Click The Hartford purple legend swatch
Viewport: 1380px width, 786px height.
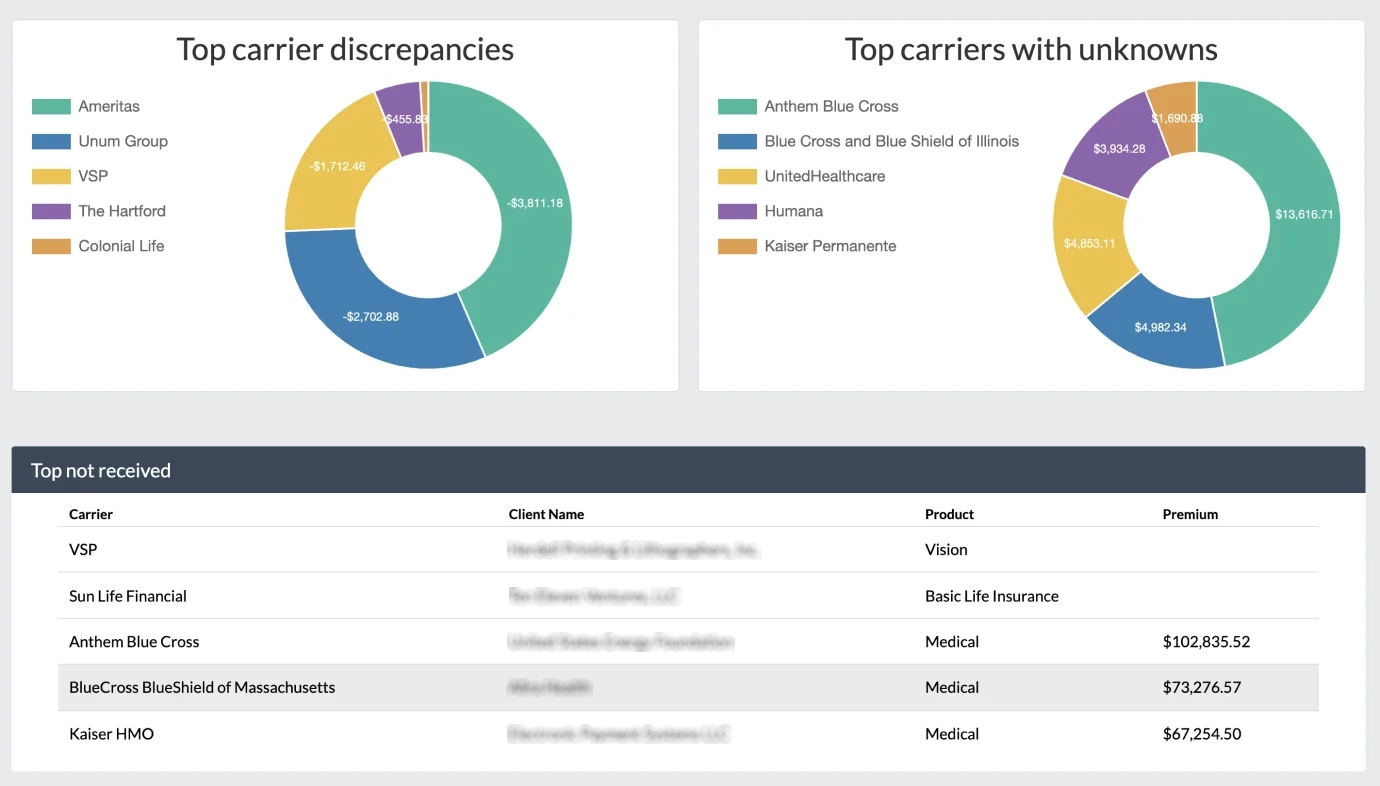coord(51,211)
